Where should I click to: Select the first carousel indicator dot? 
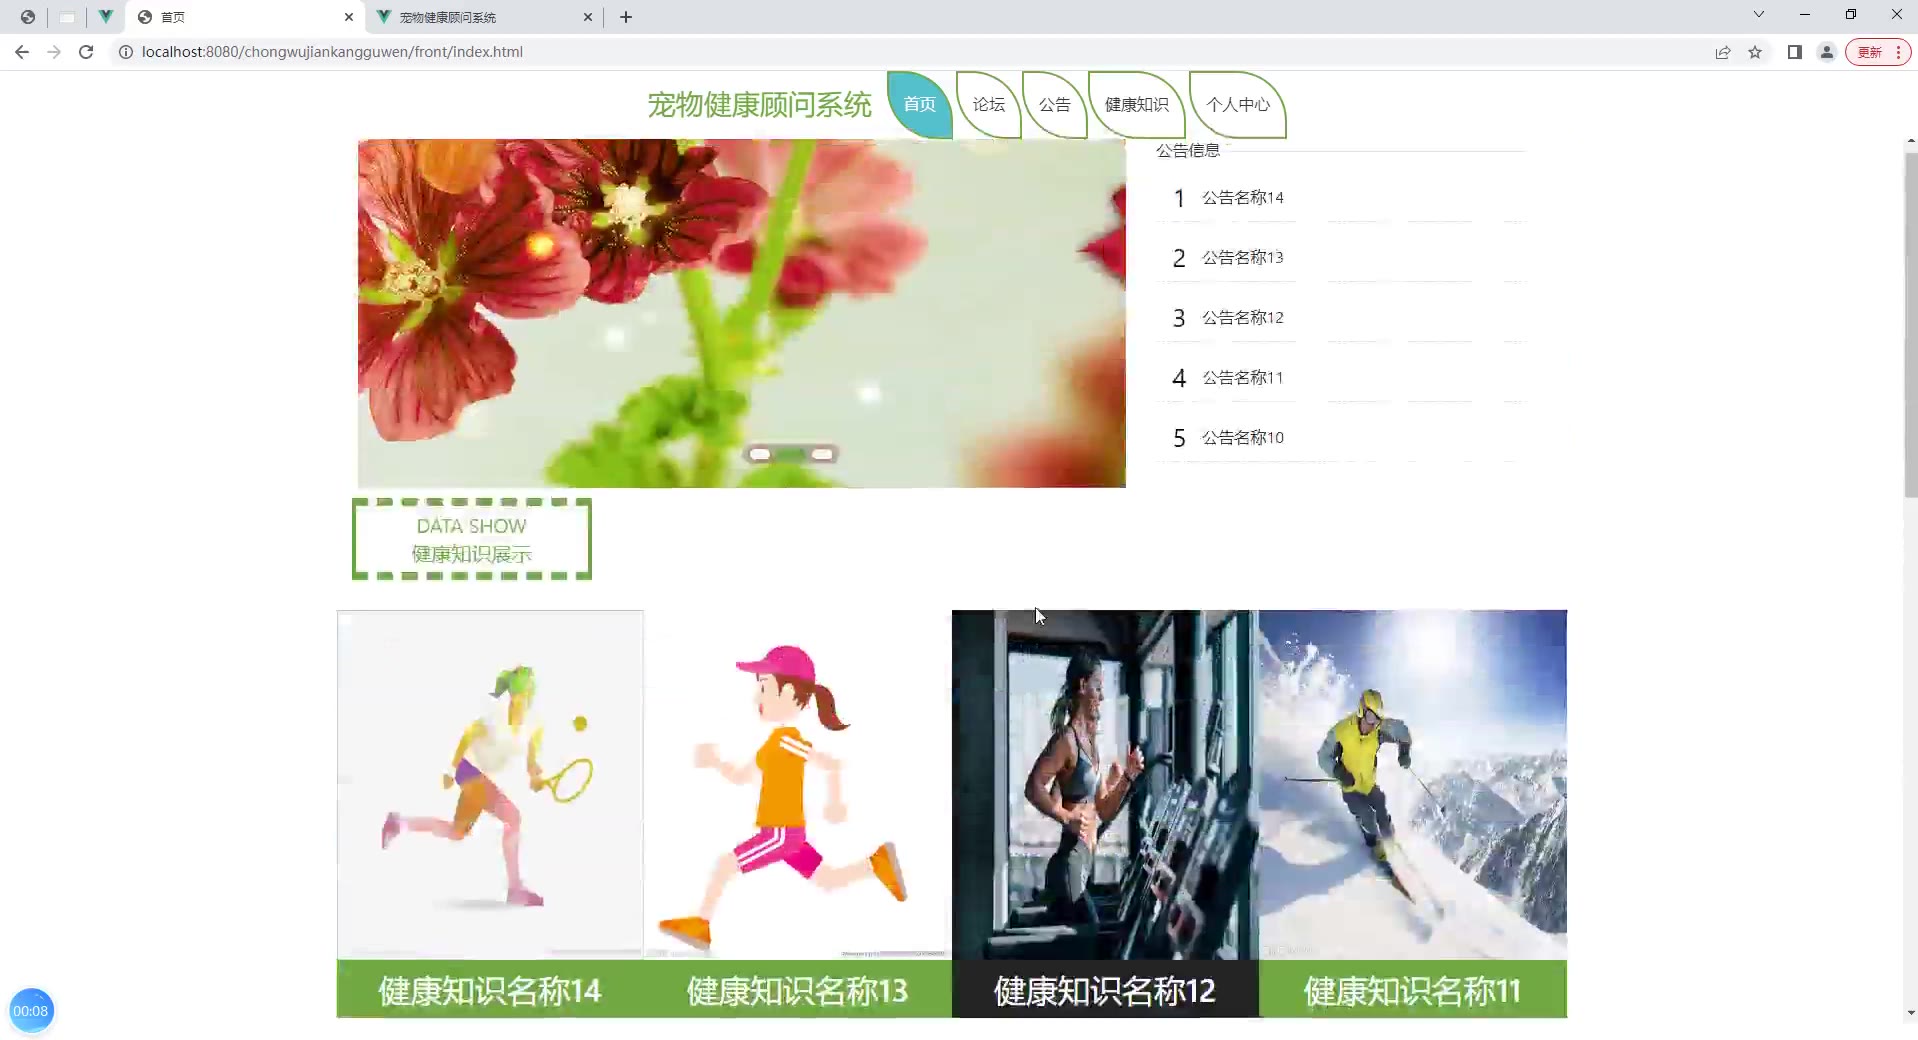coord(760,454)
